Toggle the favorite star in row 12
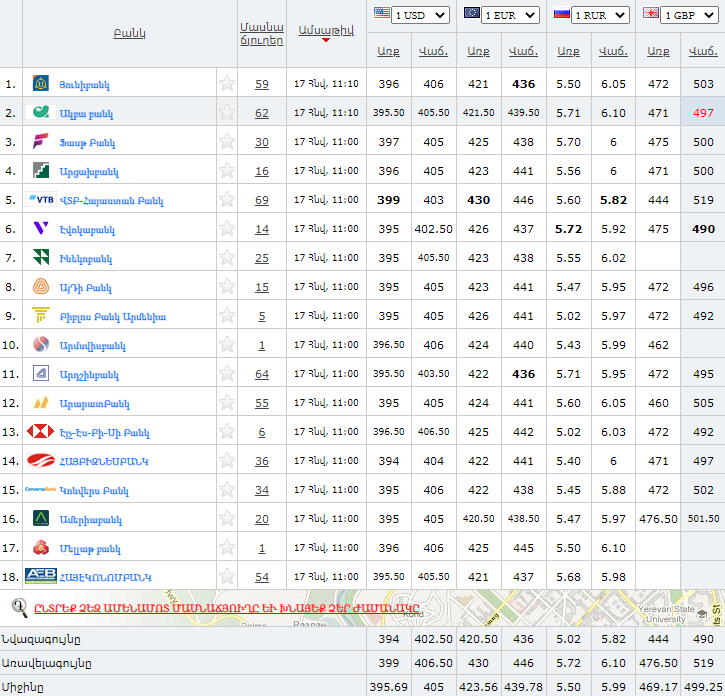Screen dimensions: 725x696 [x=227, y=402]
